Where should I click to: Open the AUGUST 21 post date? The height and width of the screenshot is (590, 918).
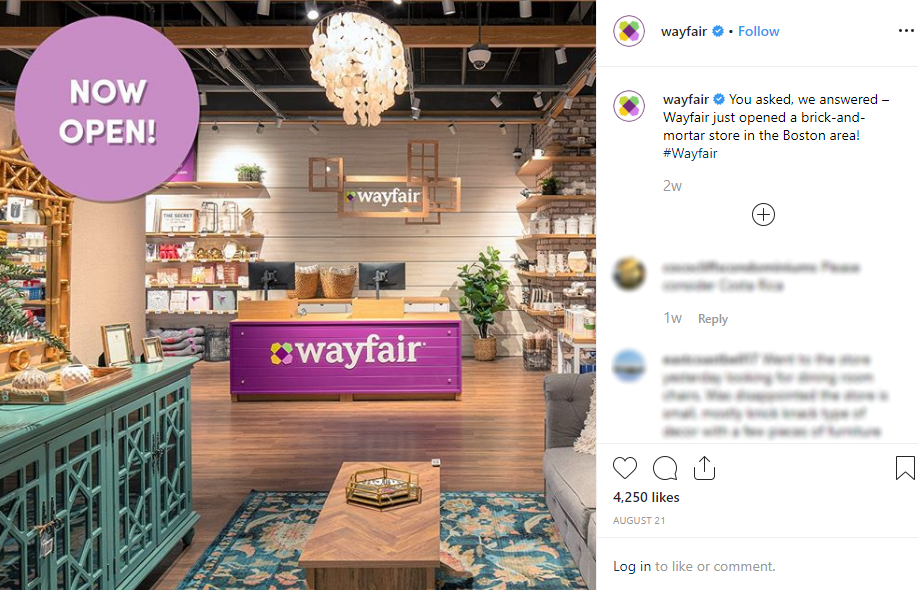point(639,520)
